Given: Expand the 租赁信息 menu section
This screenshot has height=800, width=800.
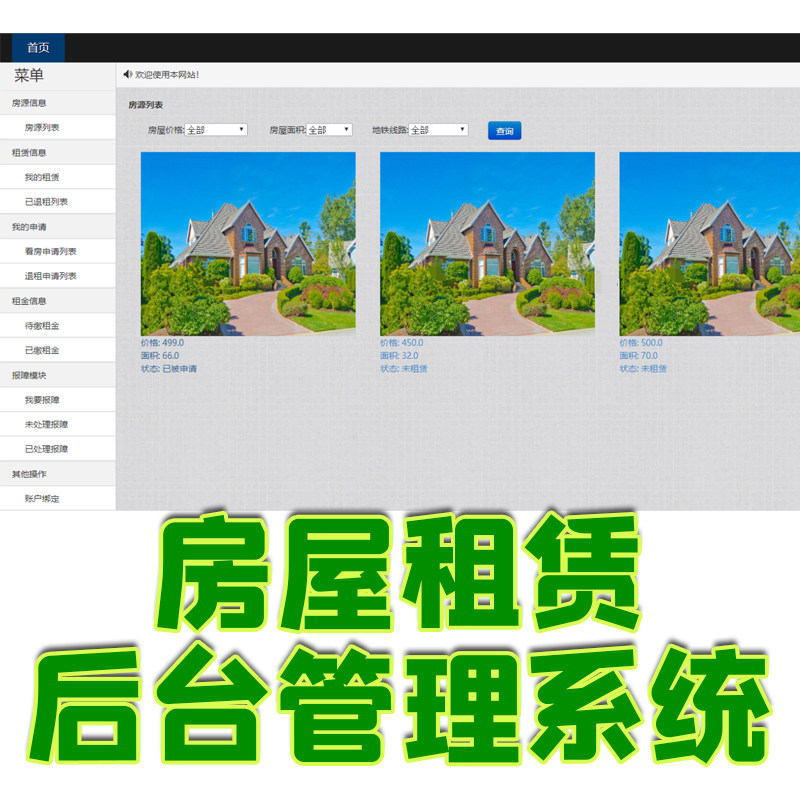Looking at the screenshot, I should pyautogui.click(x=58, y=153).
